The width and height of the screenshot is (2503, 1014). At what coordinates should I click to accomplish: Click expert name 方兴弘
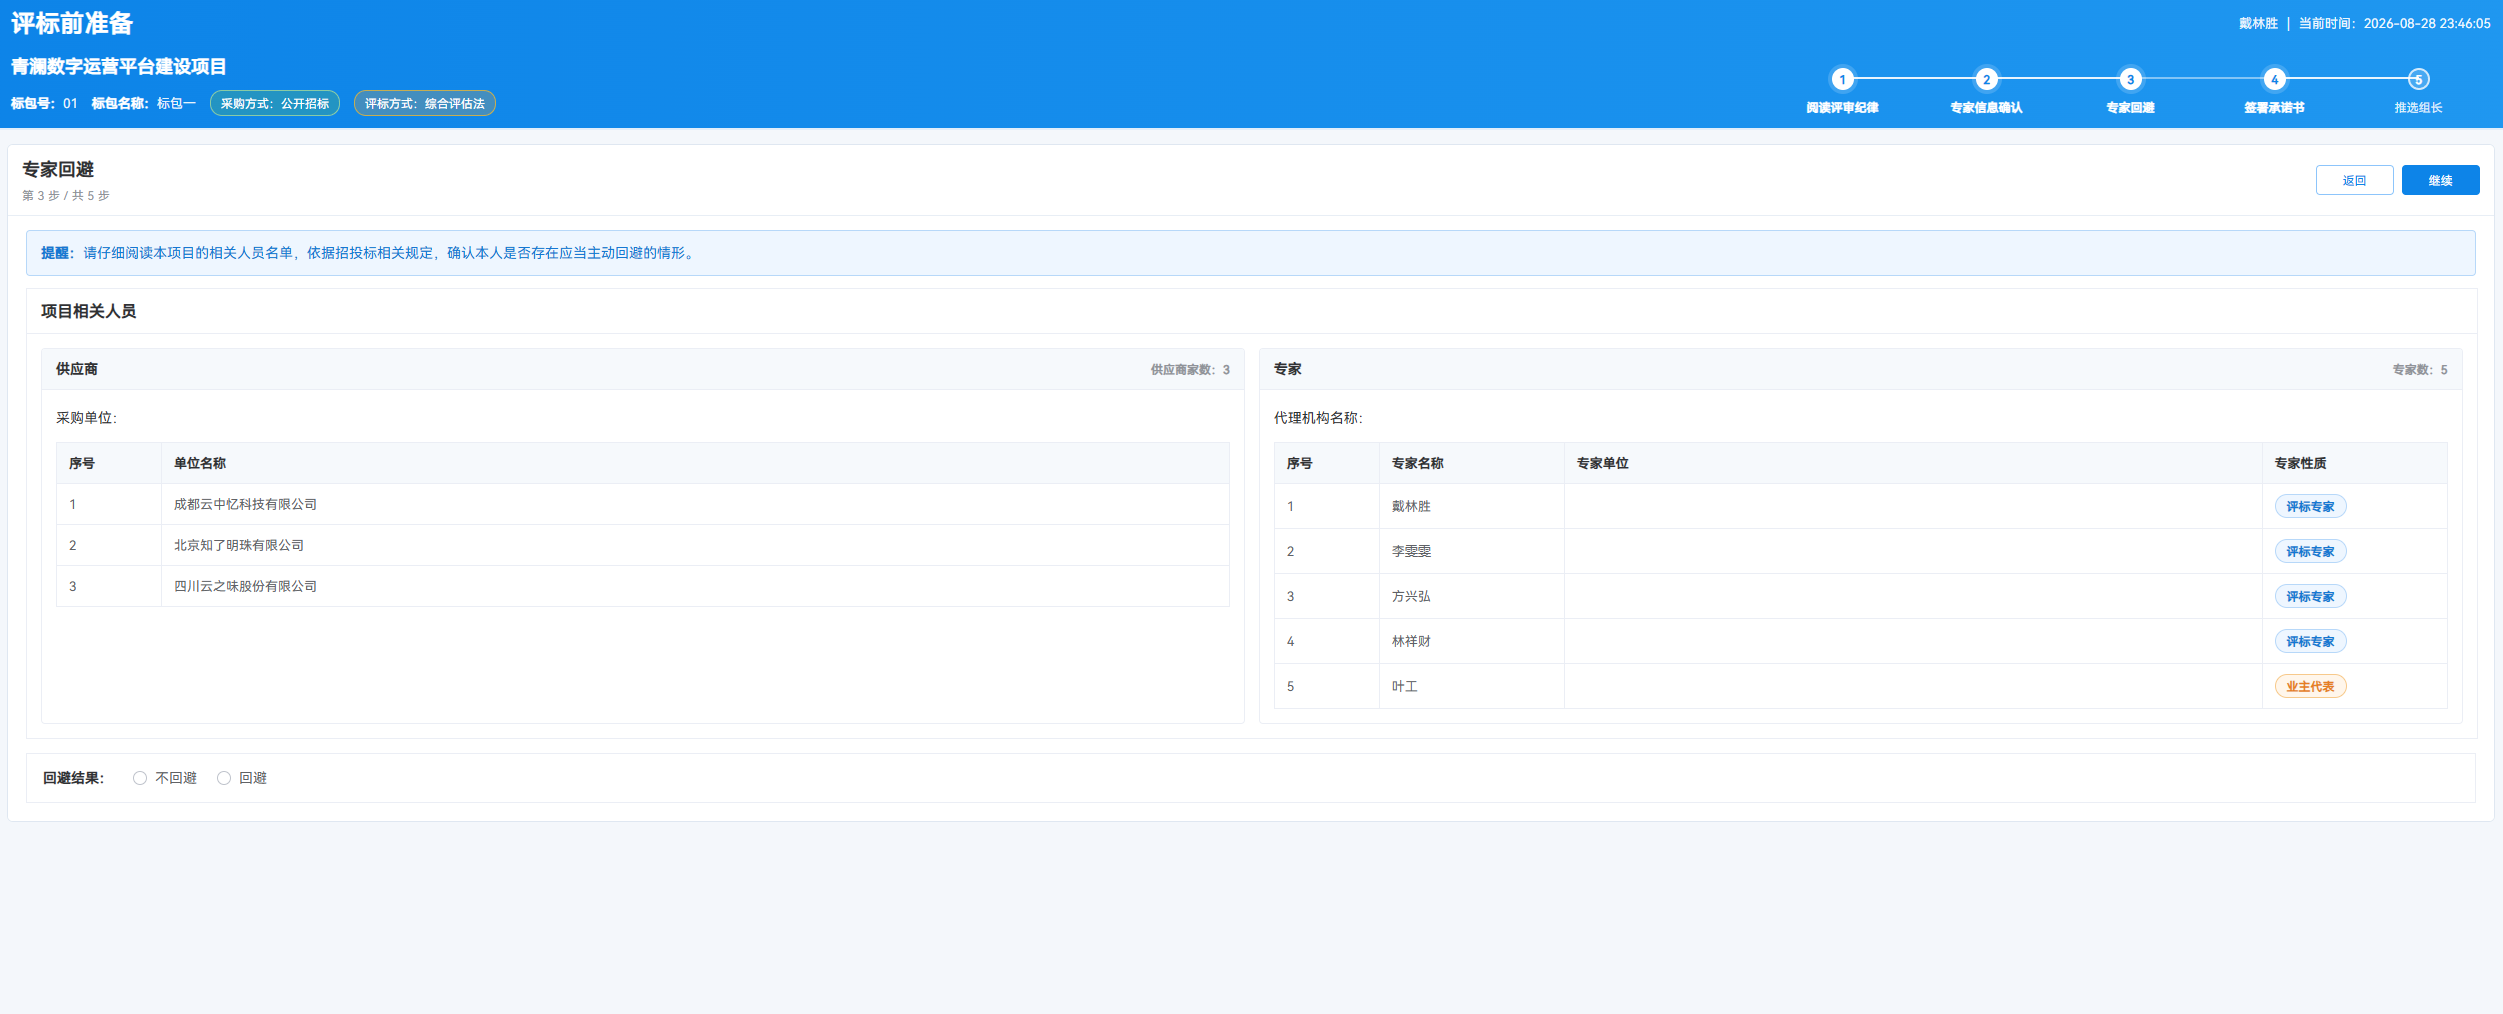pyautogui.click(x=1411, y=596)
